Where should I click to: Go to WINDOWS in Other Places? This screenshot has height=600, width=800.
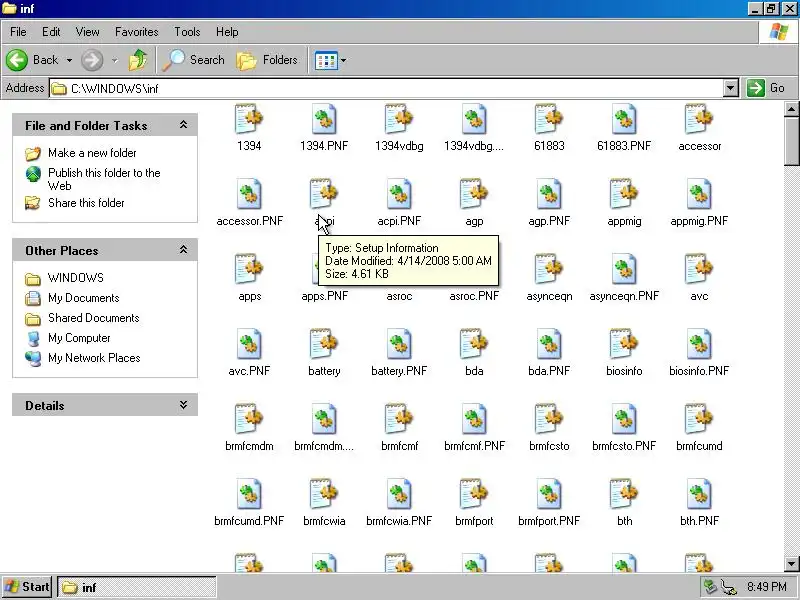(76, 278)
